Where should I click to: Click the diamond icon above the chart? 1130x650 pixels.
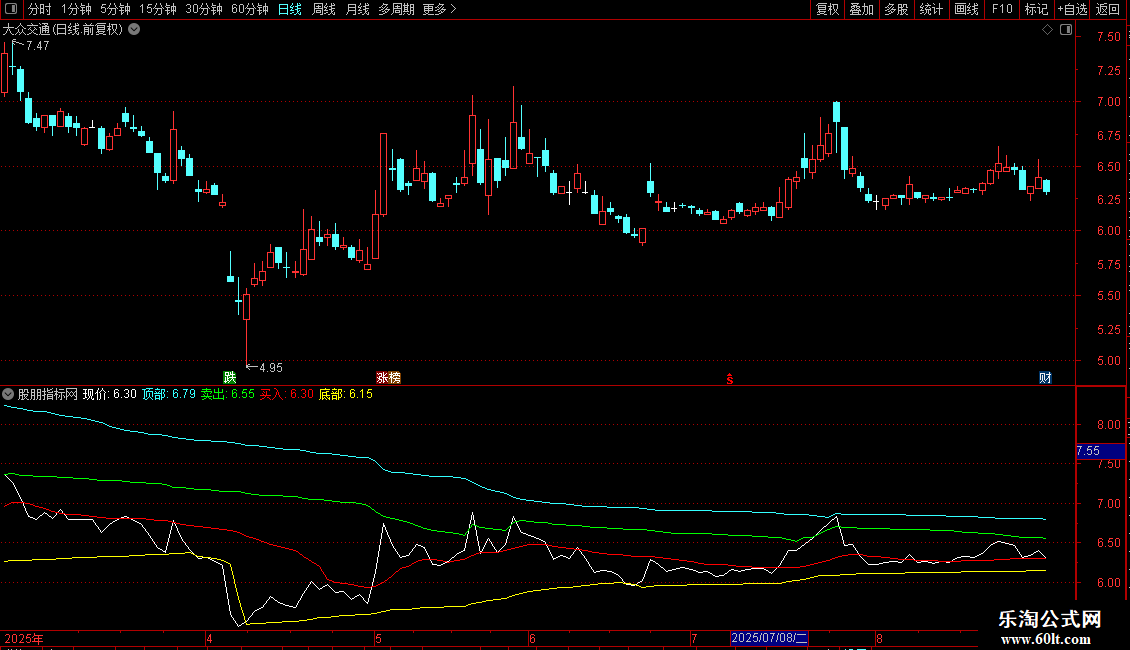[1047, 30]
